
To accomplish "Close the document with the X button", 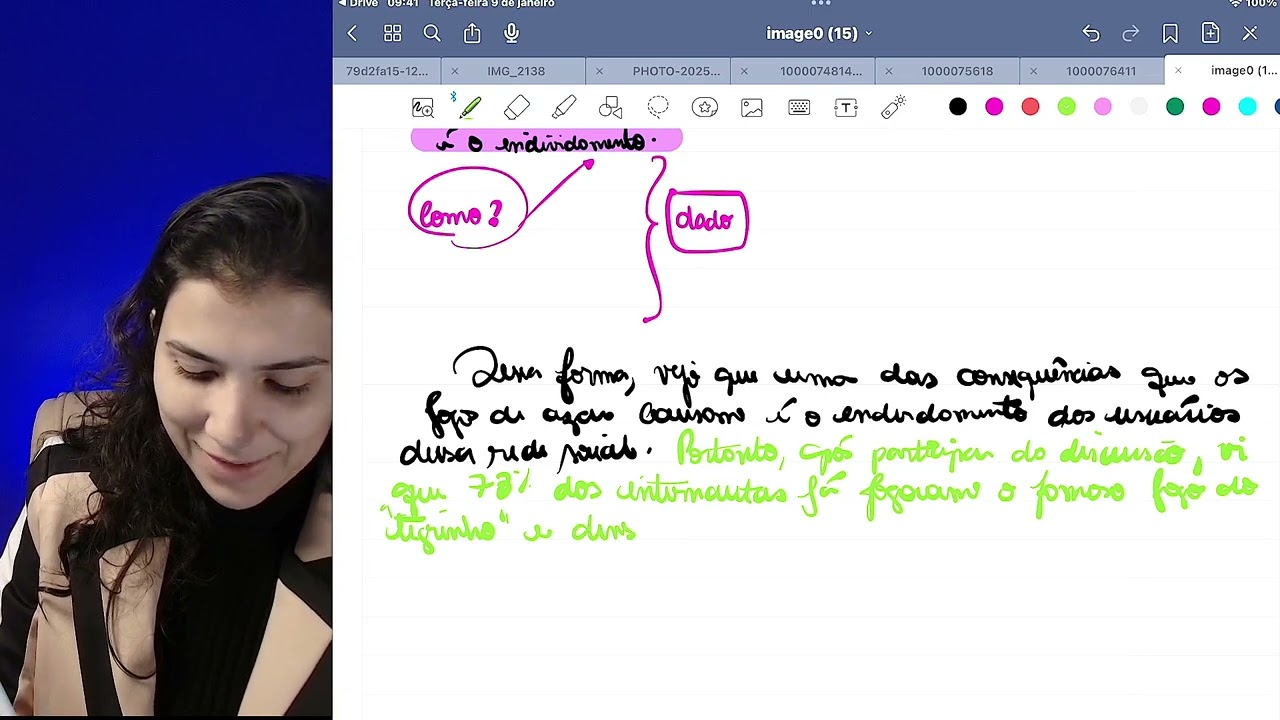I will tap(1250, 33).
